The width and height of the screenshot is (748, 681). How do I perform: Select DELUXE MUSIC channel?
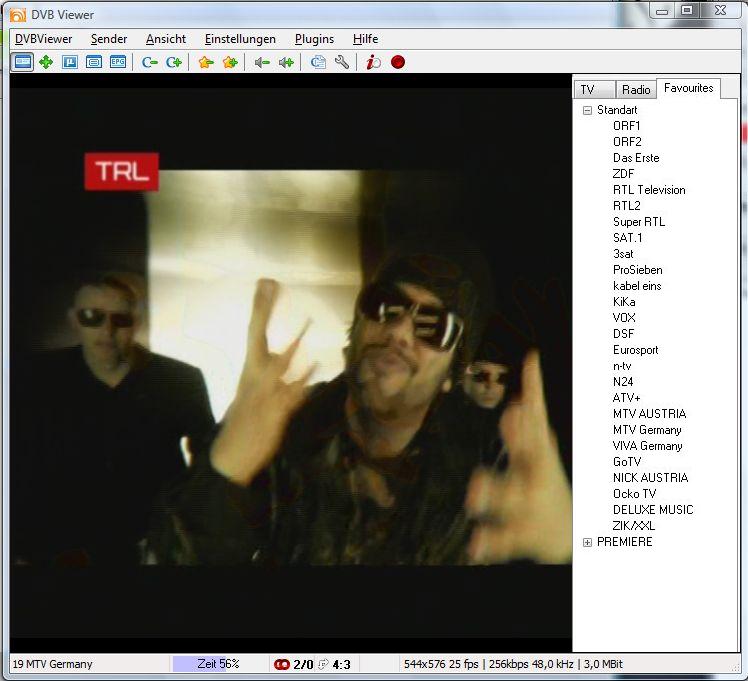653,510
